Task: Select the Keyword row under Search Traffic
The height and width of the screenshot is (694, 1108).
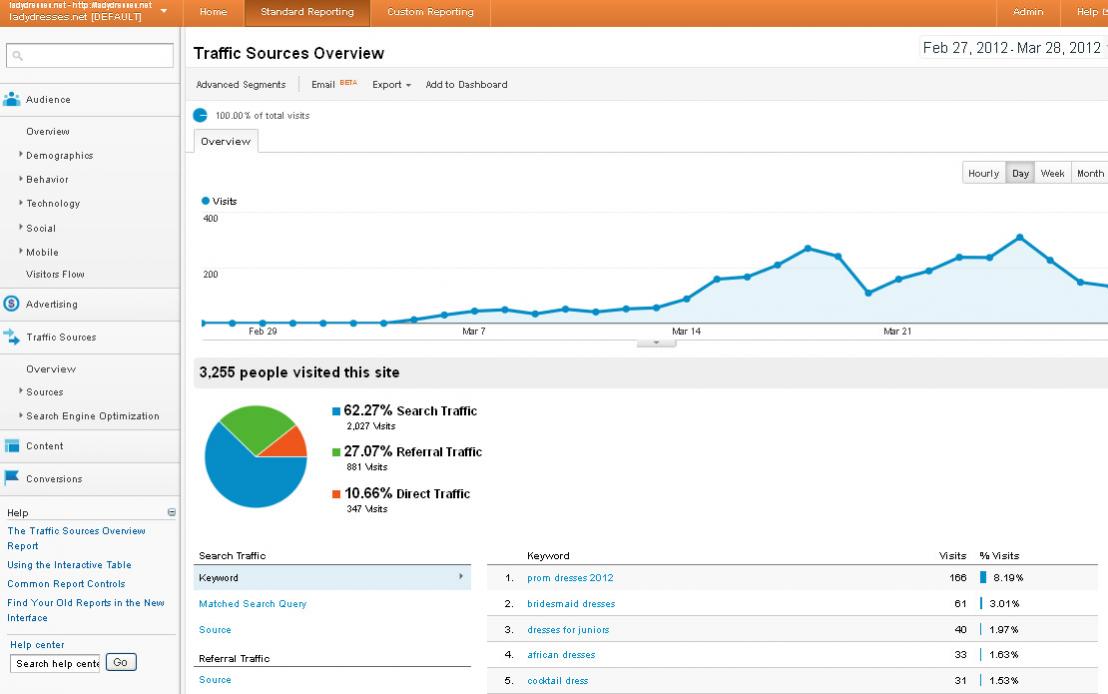Action: (332, 577)
